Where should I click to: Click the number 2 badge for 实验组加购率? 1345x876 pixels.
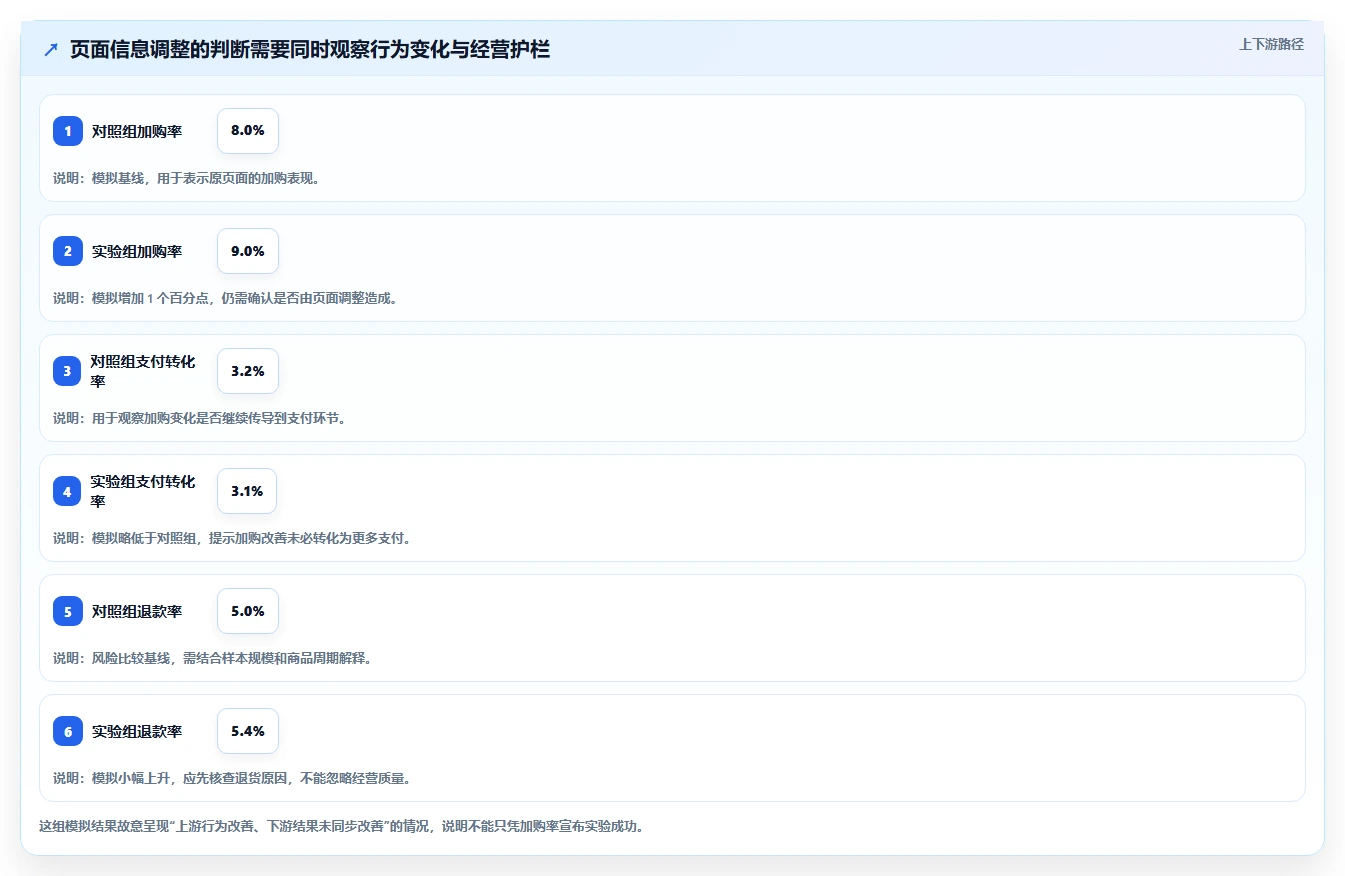68,251
